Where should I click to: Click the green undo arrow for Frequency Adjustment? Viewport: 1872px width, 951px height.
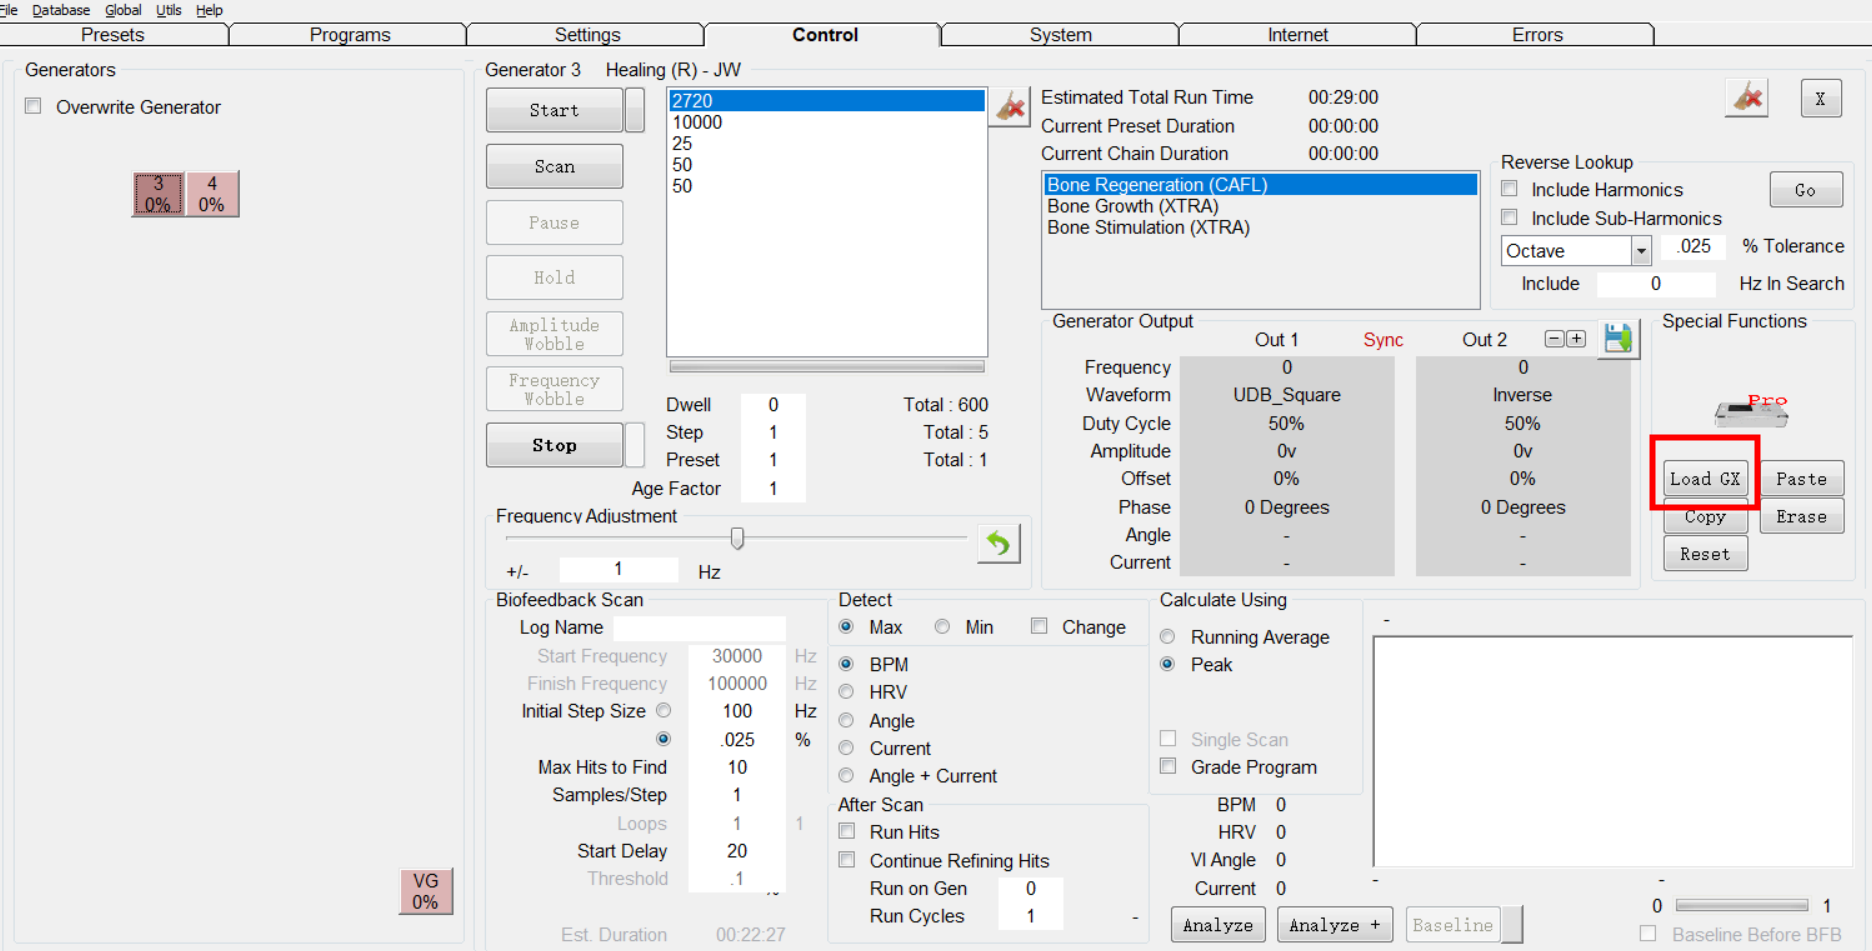pyautogui.click(x=998, y=543)
